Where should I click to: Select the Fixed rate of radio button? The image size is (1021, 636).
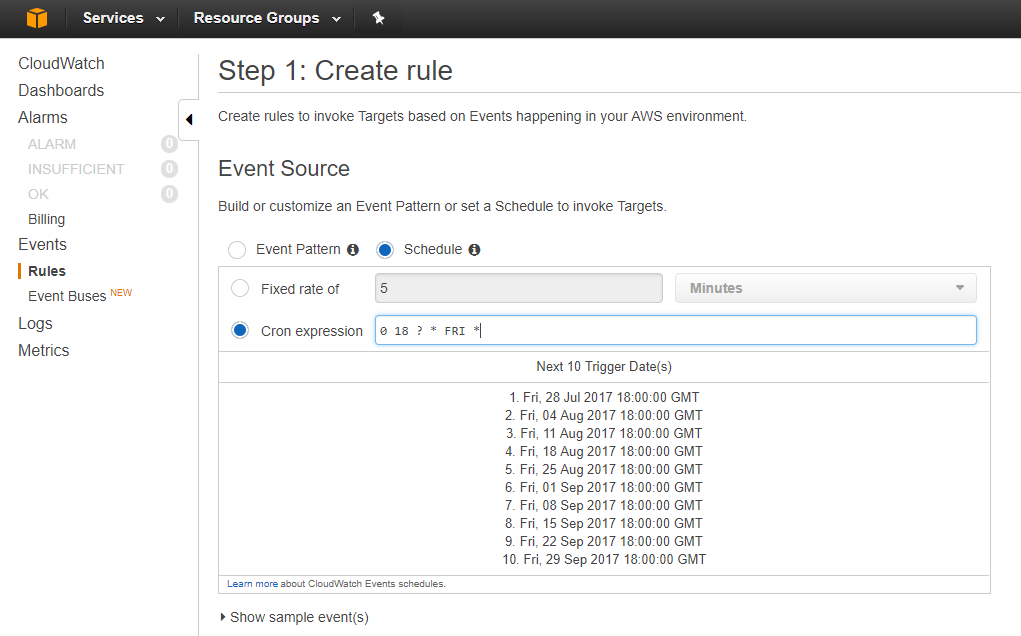click(240, 289)
